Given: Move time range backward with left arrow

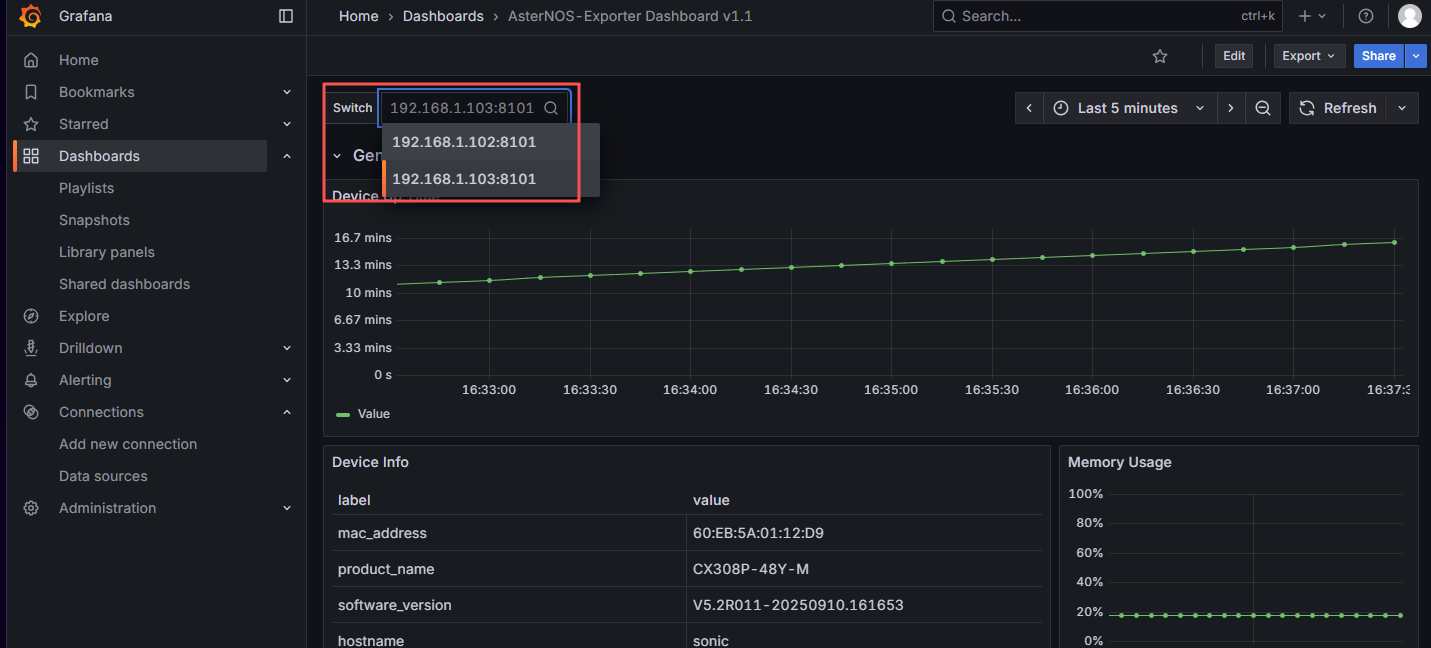Looking at the screenshot, I should (x=1029, y=108).
